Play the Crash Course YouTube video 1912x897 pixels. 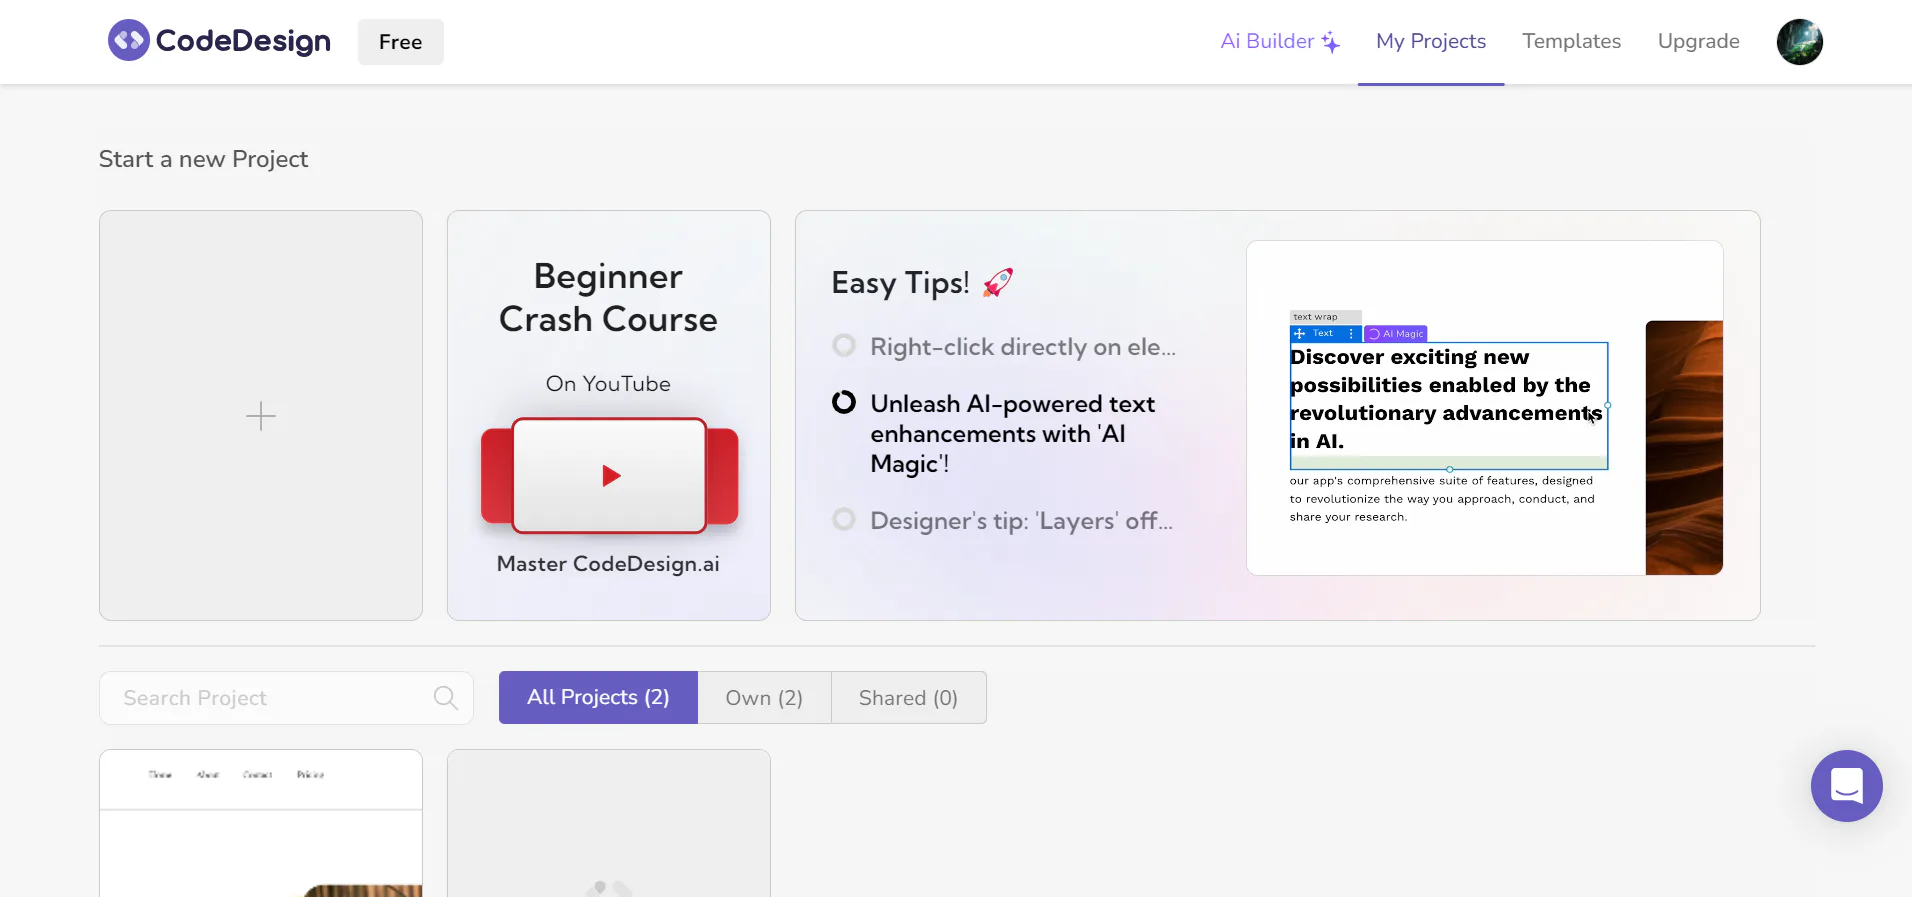pos(610,476)
